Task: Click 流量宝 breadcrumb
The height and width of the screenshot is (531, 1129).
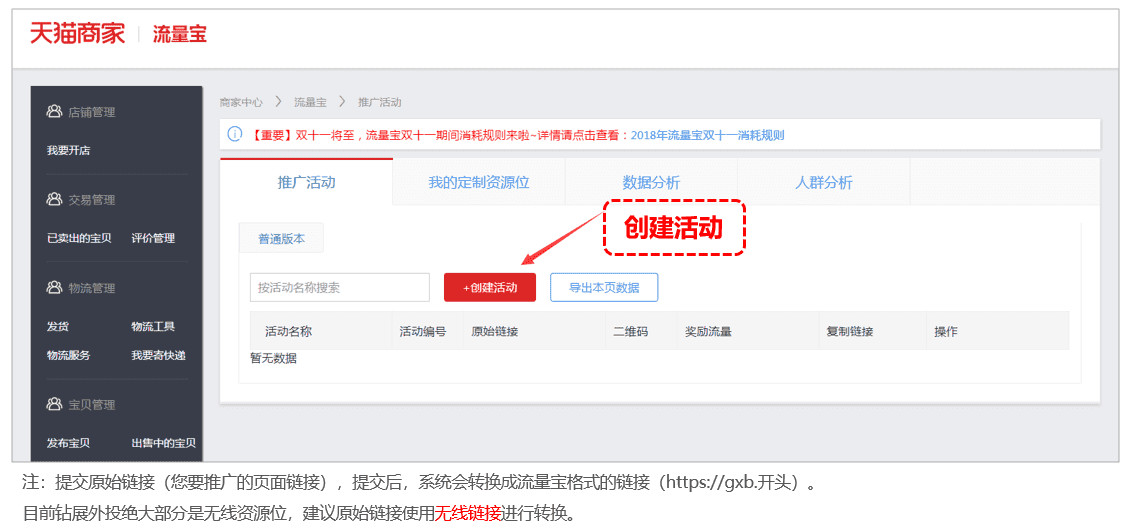Action: [x=310, y=102]
